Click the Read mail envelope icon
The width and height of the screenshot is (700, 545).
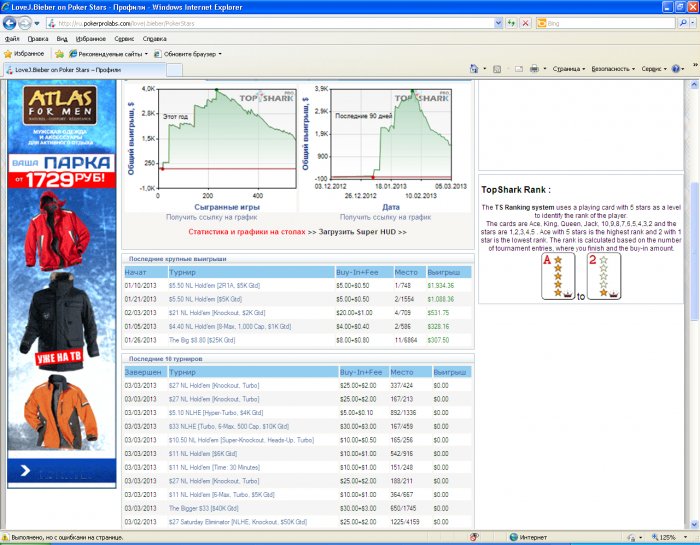pos(519,69)
